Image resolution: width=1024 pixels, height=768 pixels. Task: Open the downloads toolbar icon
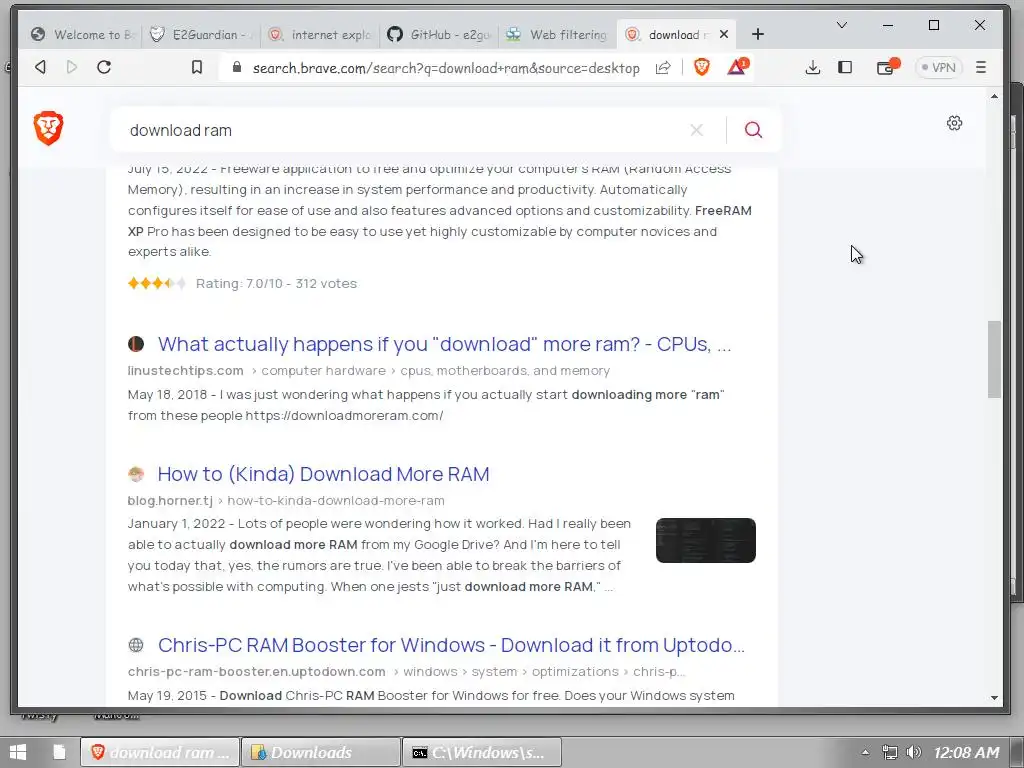tap(812, 67)
